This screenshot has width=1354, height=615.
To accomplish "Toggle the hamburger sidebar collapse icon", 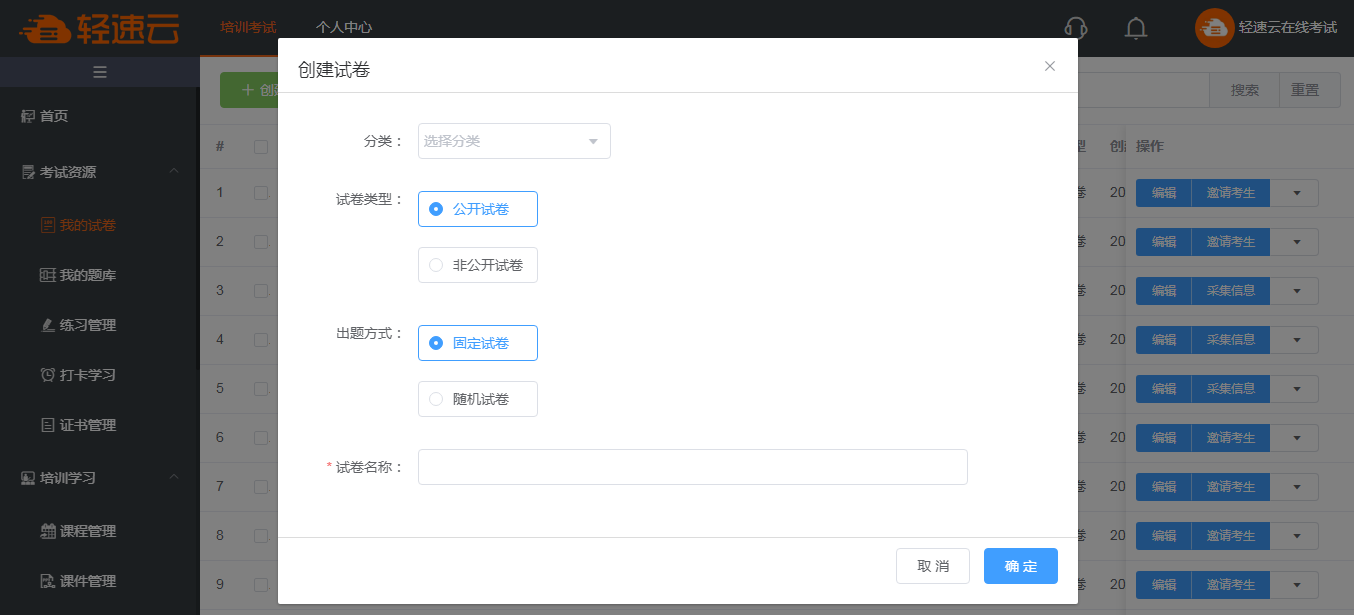I will click(100, 71).
